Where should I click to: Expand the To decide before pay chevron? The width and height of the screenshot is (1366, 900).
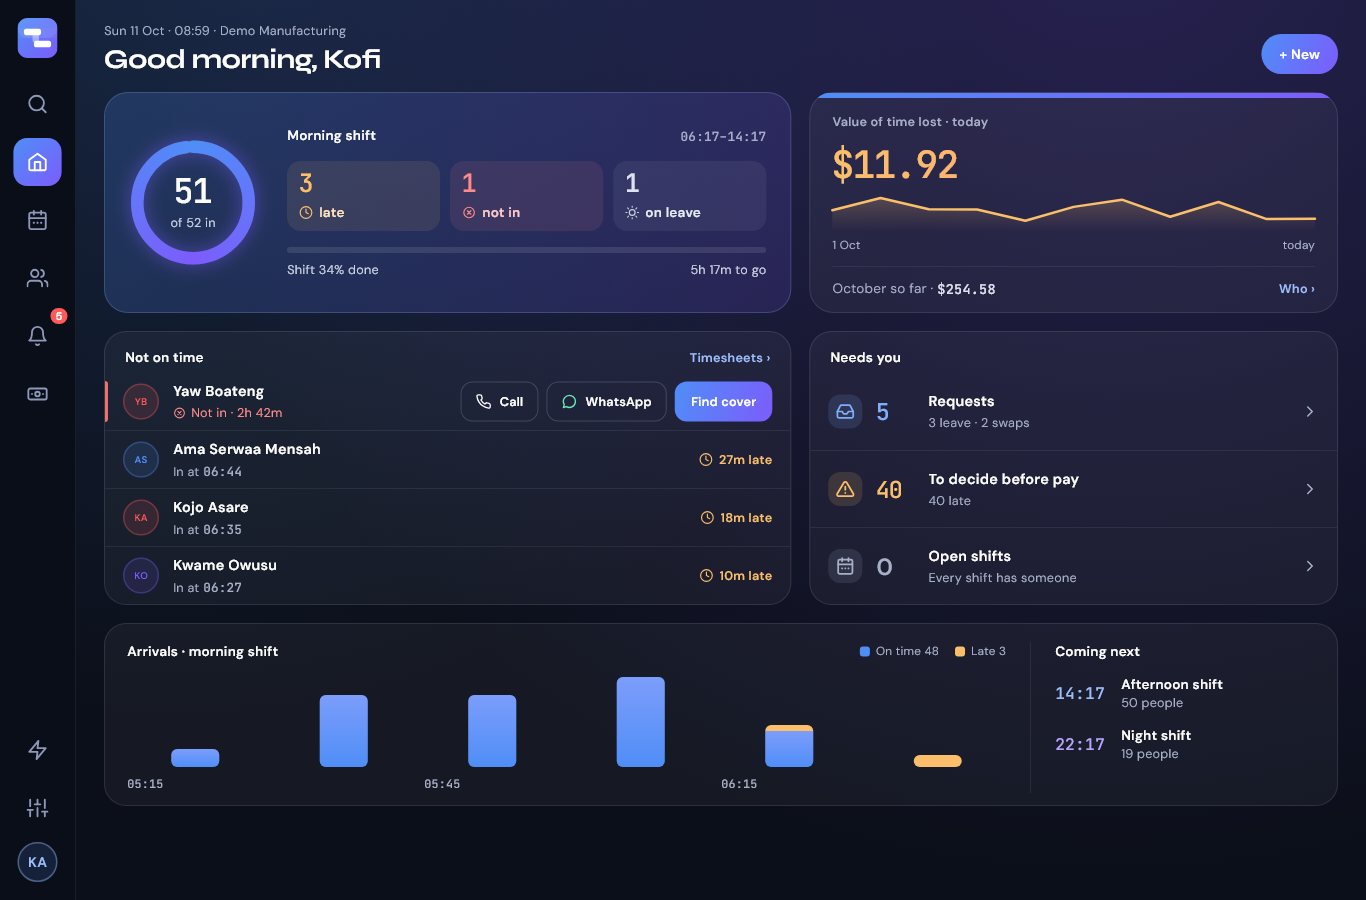click(1310, 489)
